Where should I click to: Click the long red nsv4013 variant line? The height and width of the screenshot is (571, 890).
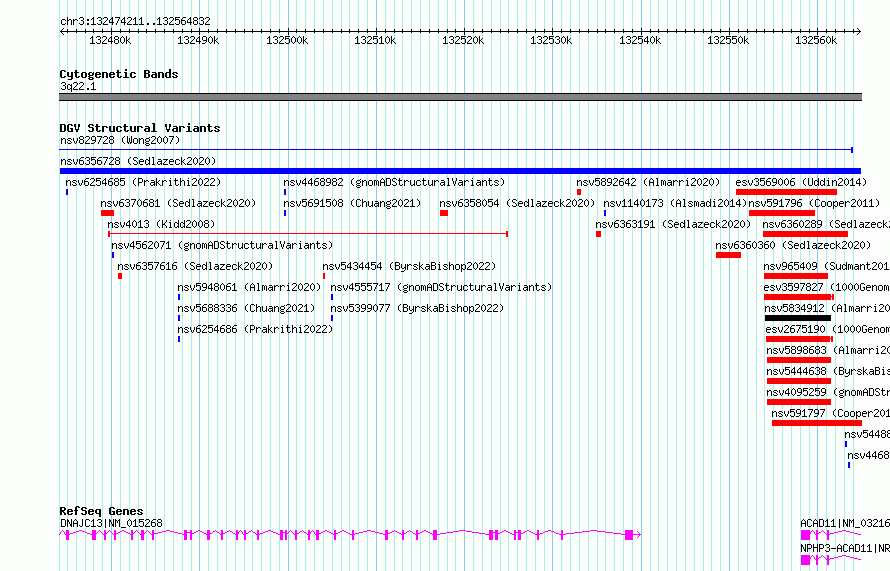[x=308, y=234]
